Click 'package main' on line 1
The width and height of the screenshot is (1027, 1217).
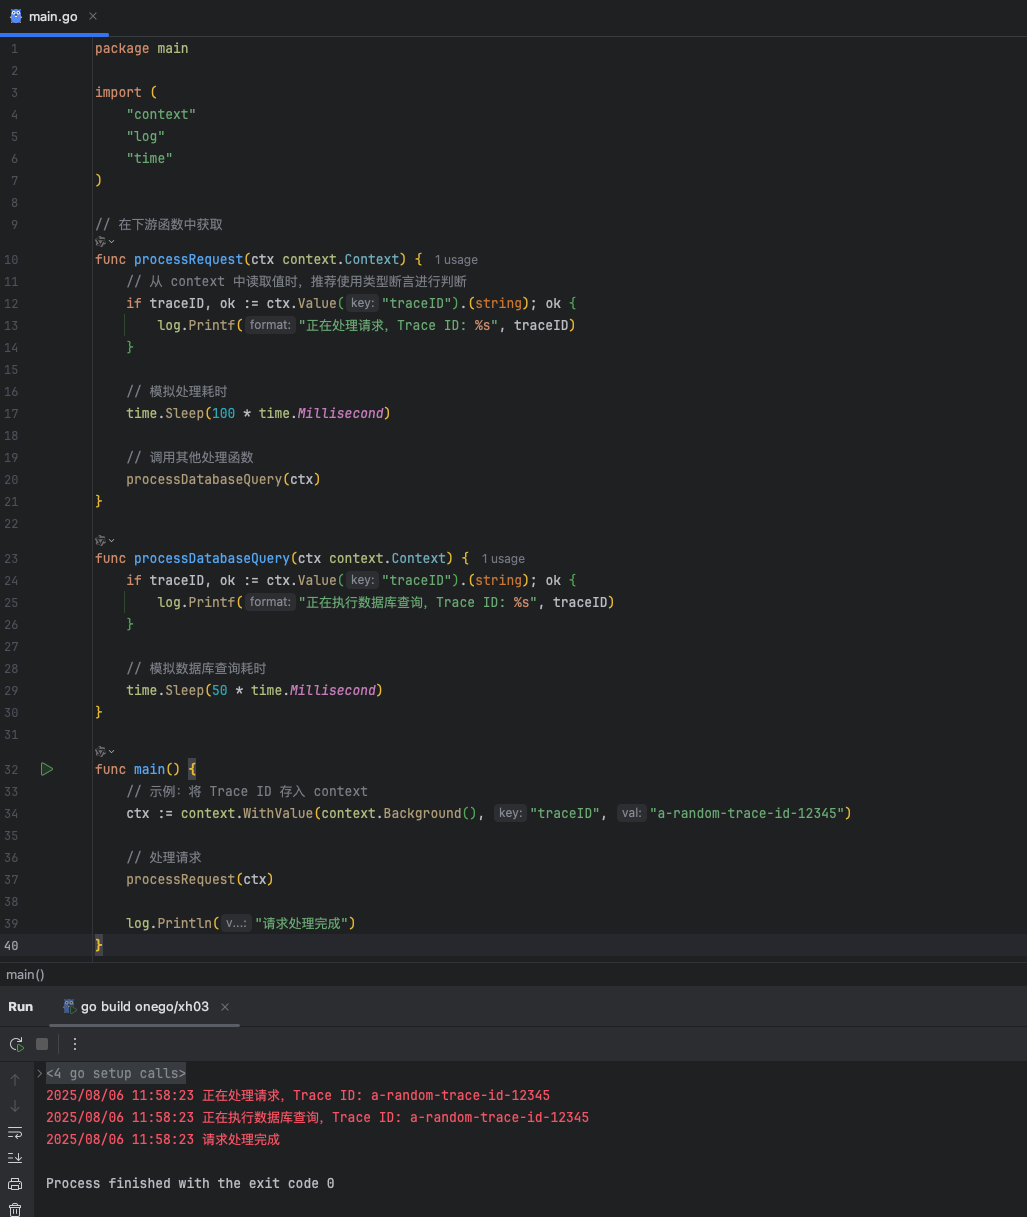(141, 48)
